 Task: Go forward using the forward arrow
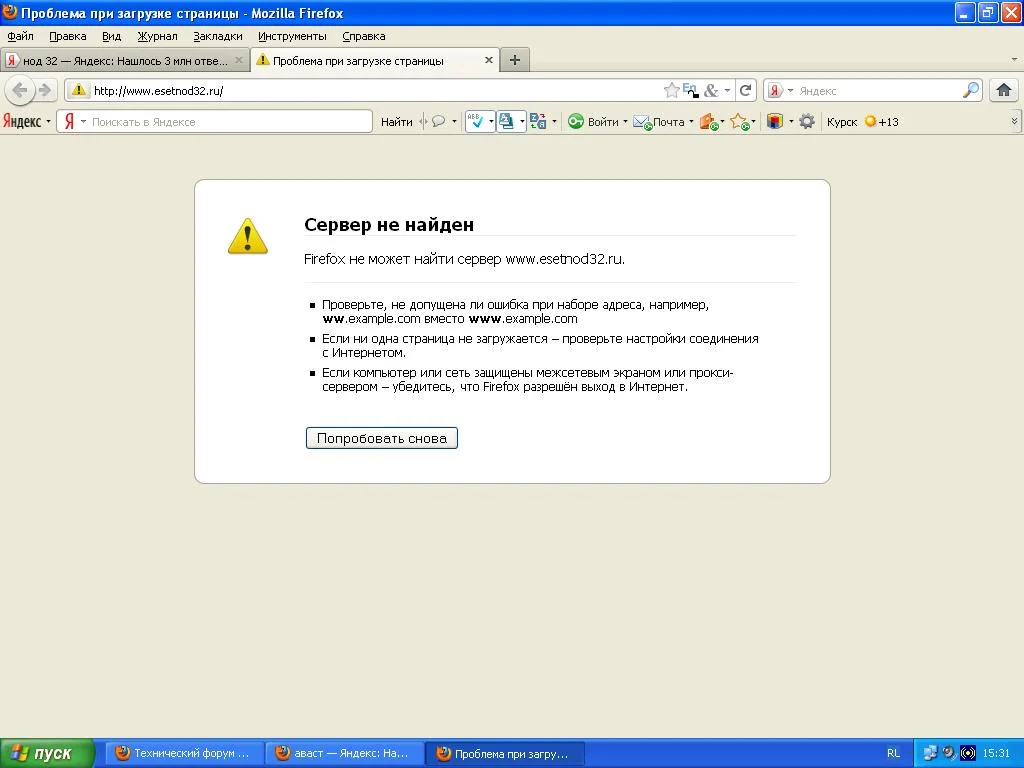click(x=44, y=90)
